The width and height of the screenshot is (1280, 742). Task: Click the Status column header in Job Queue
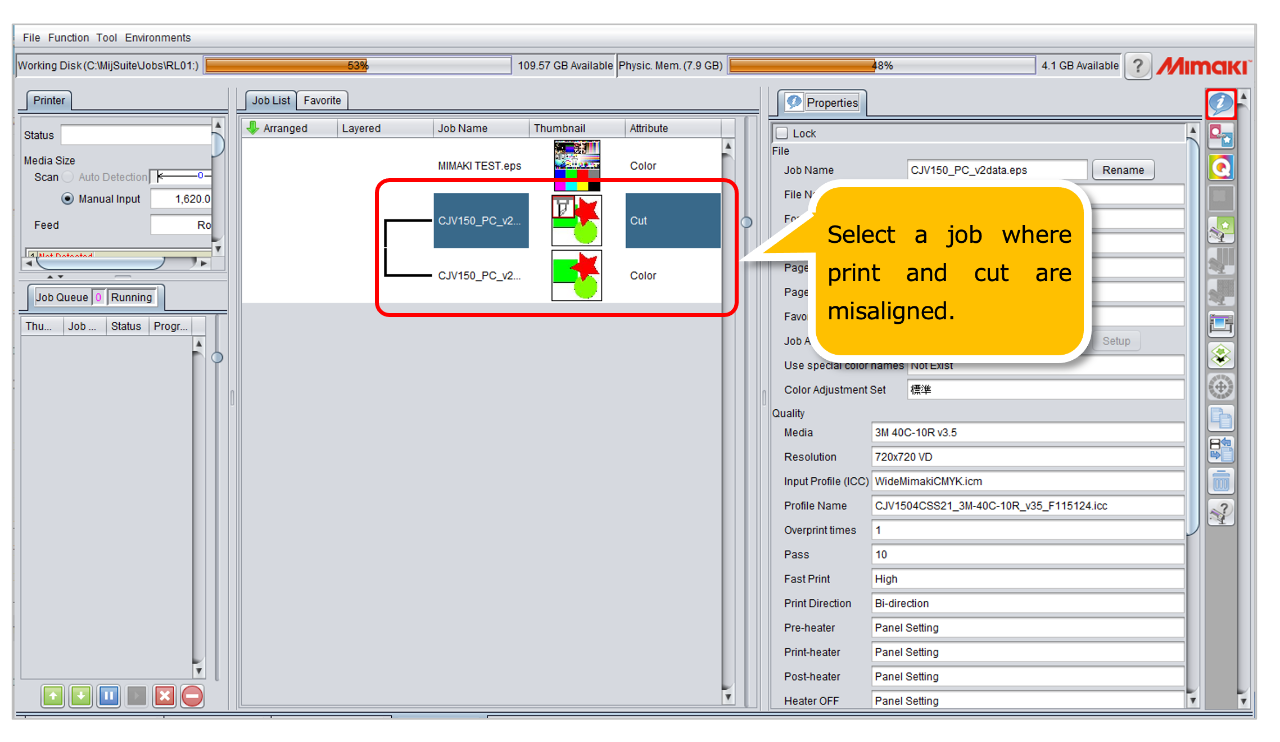[127, 326]
